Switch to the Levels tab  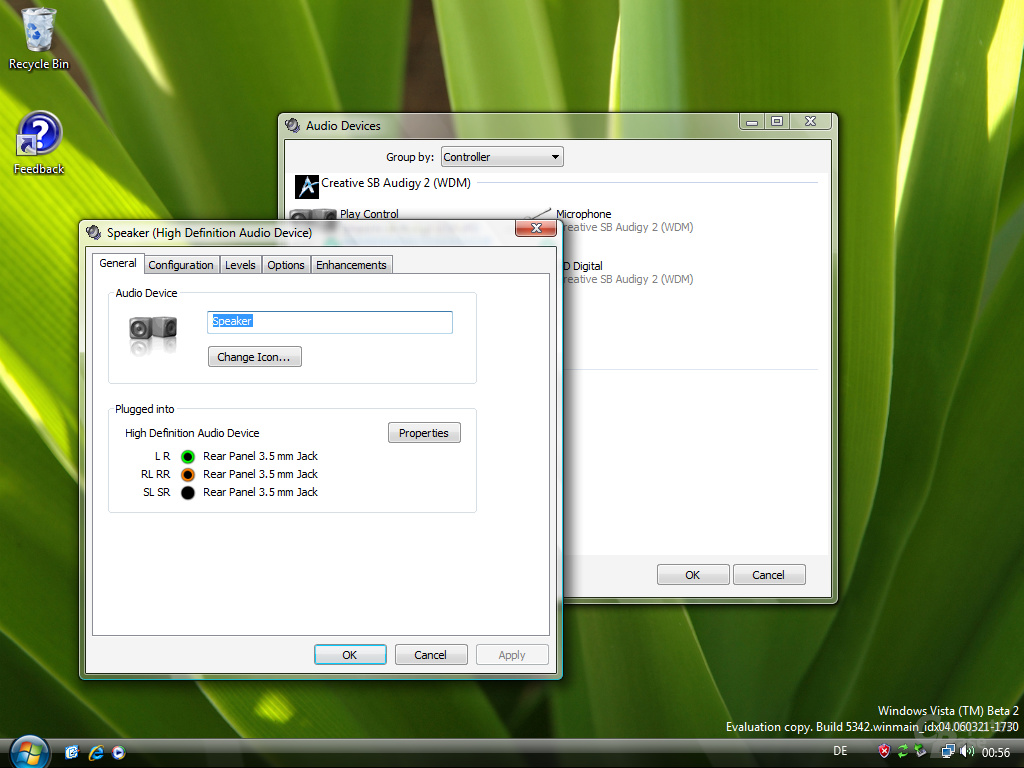tap(240, 265)
